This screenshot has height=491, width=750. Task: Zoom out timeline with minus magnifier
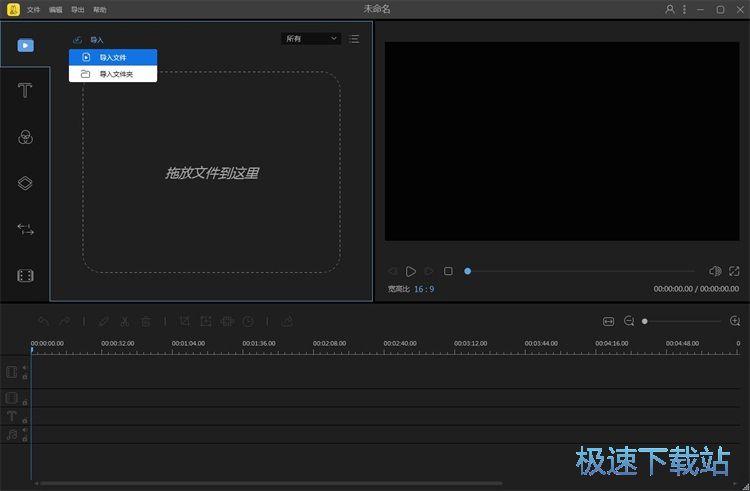pos(629,321)
